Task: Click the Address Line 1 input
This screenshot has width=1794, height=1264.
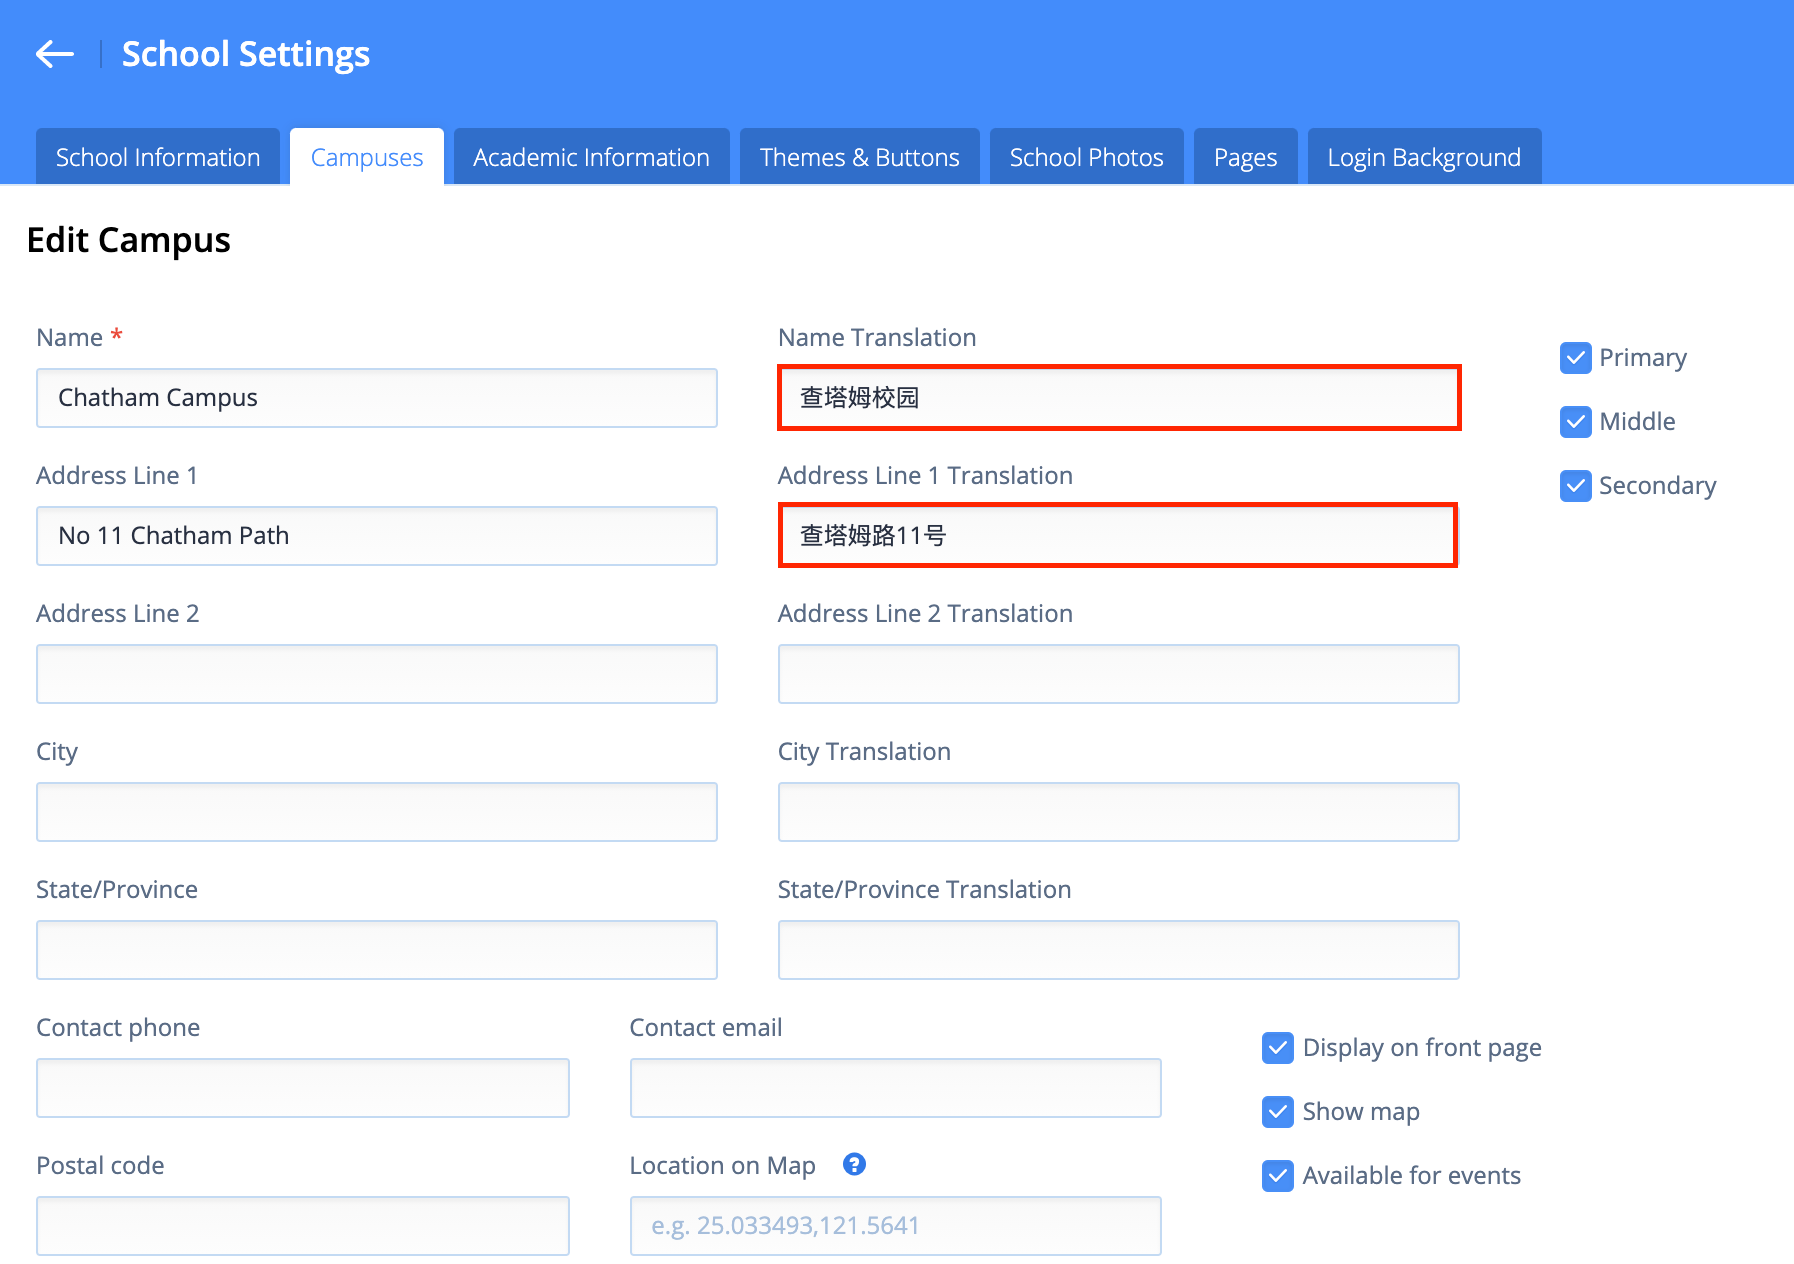Action: 376,536
